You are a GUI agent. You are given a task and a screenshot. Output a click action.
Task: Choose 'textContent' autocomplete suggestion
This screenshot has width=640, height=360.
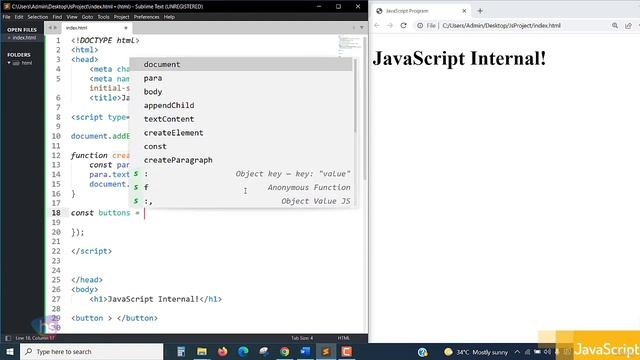click(x=241, y=119)
